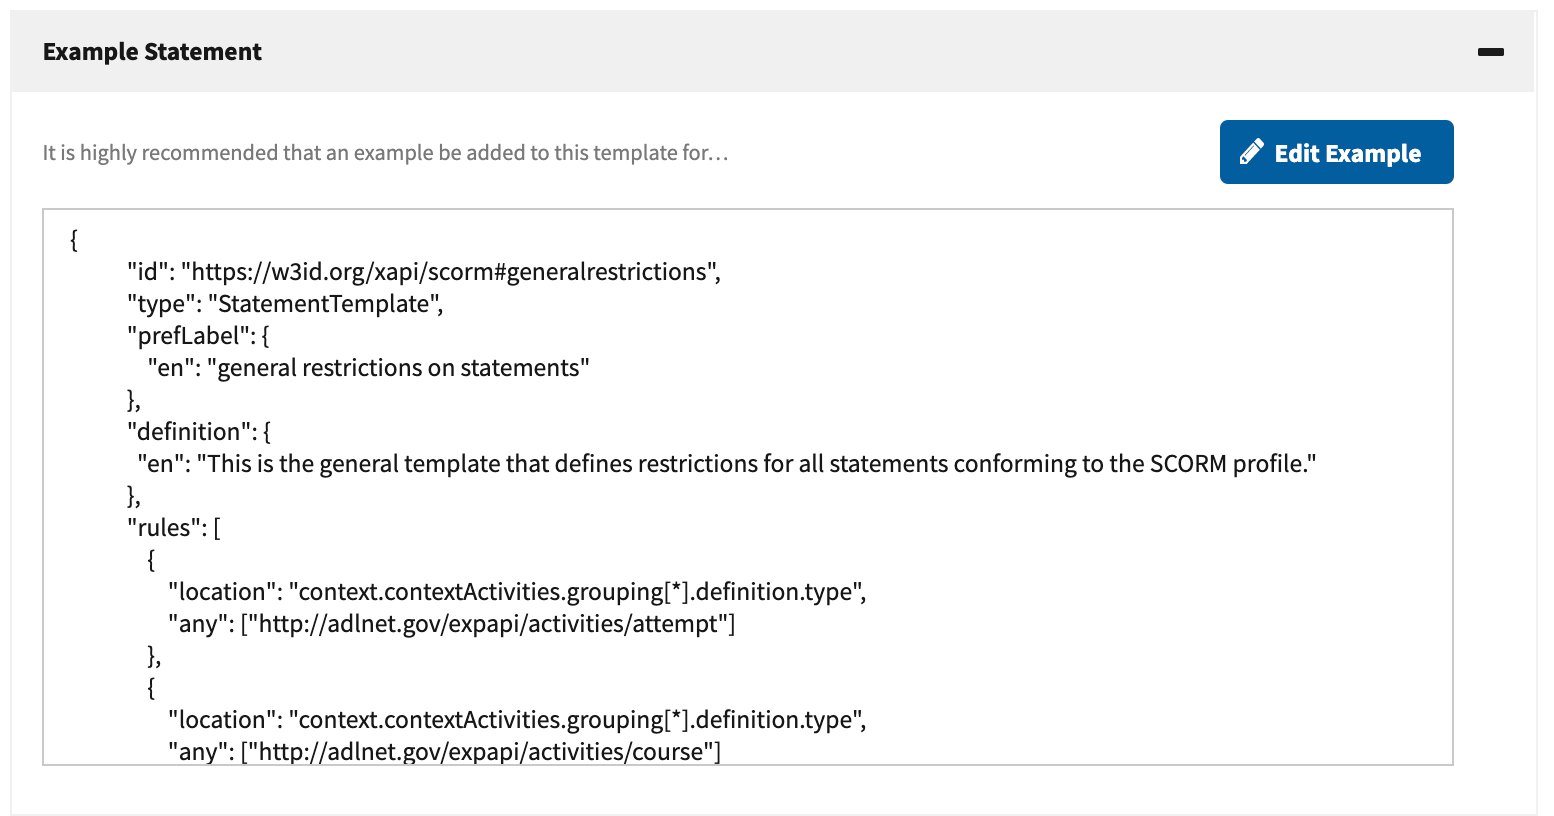Click the "prefLabel": { line
The image size is (1554, 816).
pos(198,336)
